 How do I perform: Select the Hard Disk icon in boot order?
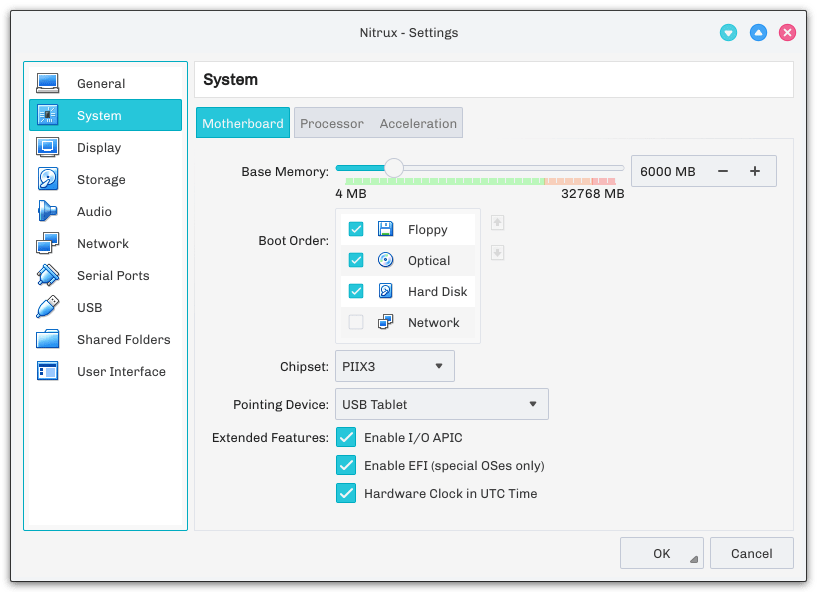[x=386, y=291]
